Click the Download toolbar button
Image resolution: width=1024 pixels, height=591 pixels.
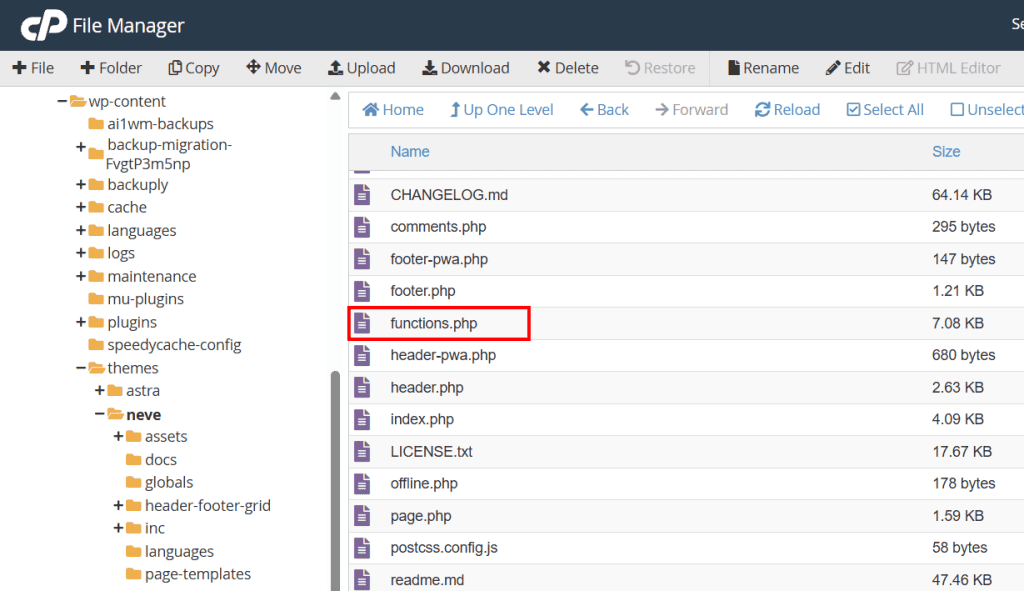pyautogui.click(x=466, y=68)
